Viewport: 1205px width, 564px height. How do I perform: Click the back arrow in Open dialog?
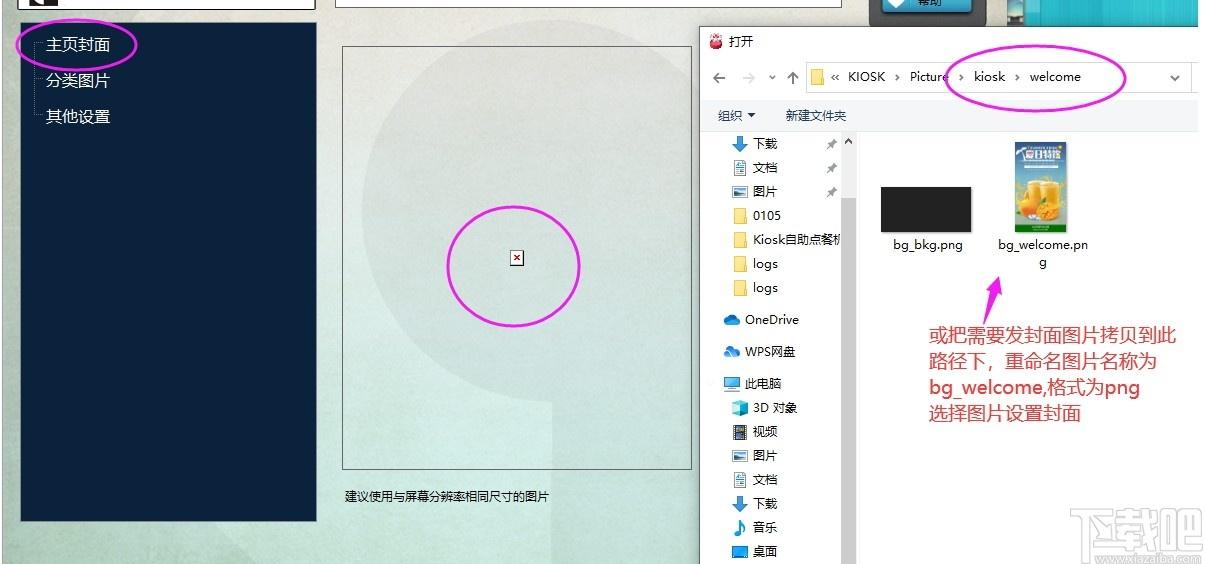click(719, 77)
